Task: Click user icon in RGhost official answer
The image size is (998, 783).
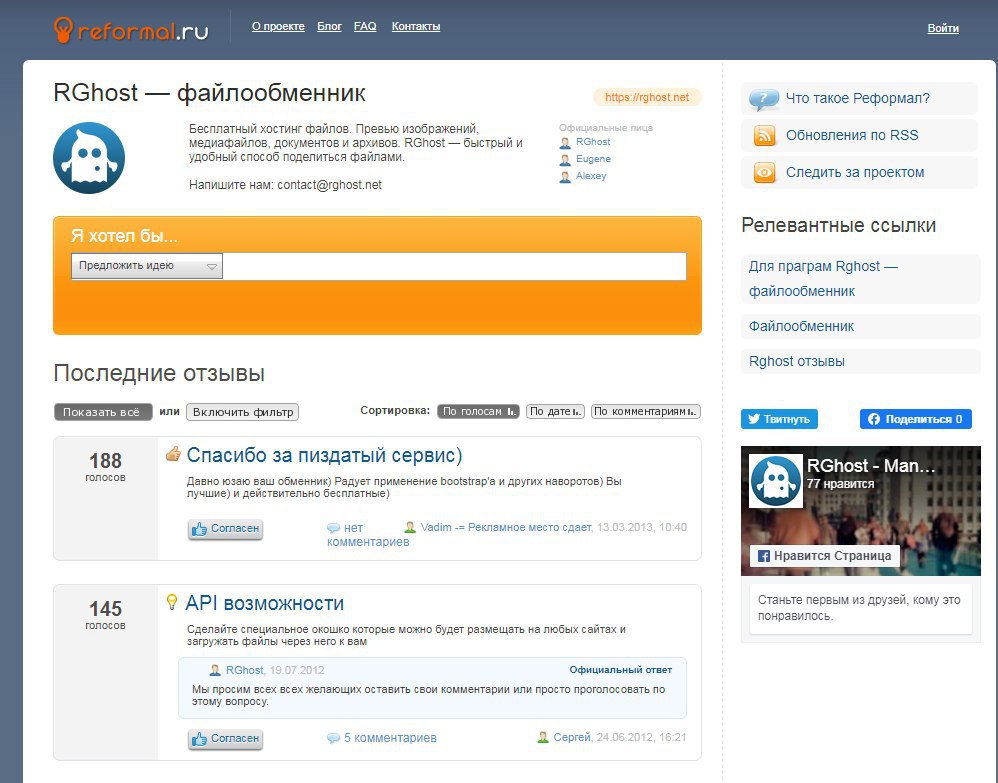Action: click(x=215, y=670)
